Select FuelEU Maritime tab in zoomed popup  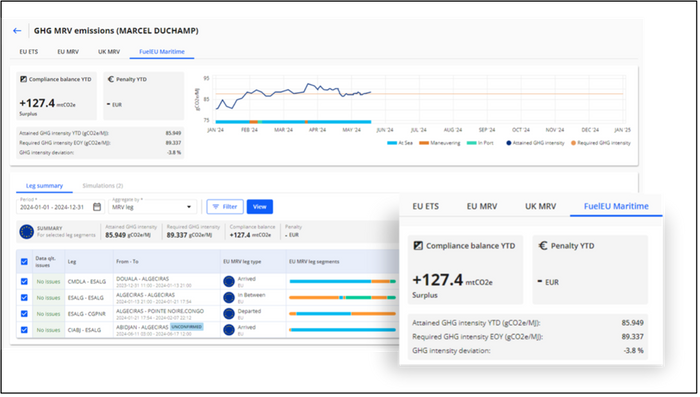click(616, 206)
